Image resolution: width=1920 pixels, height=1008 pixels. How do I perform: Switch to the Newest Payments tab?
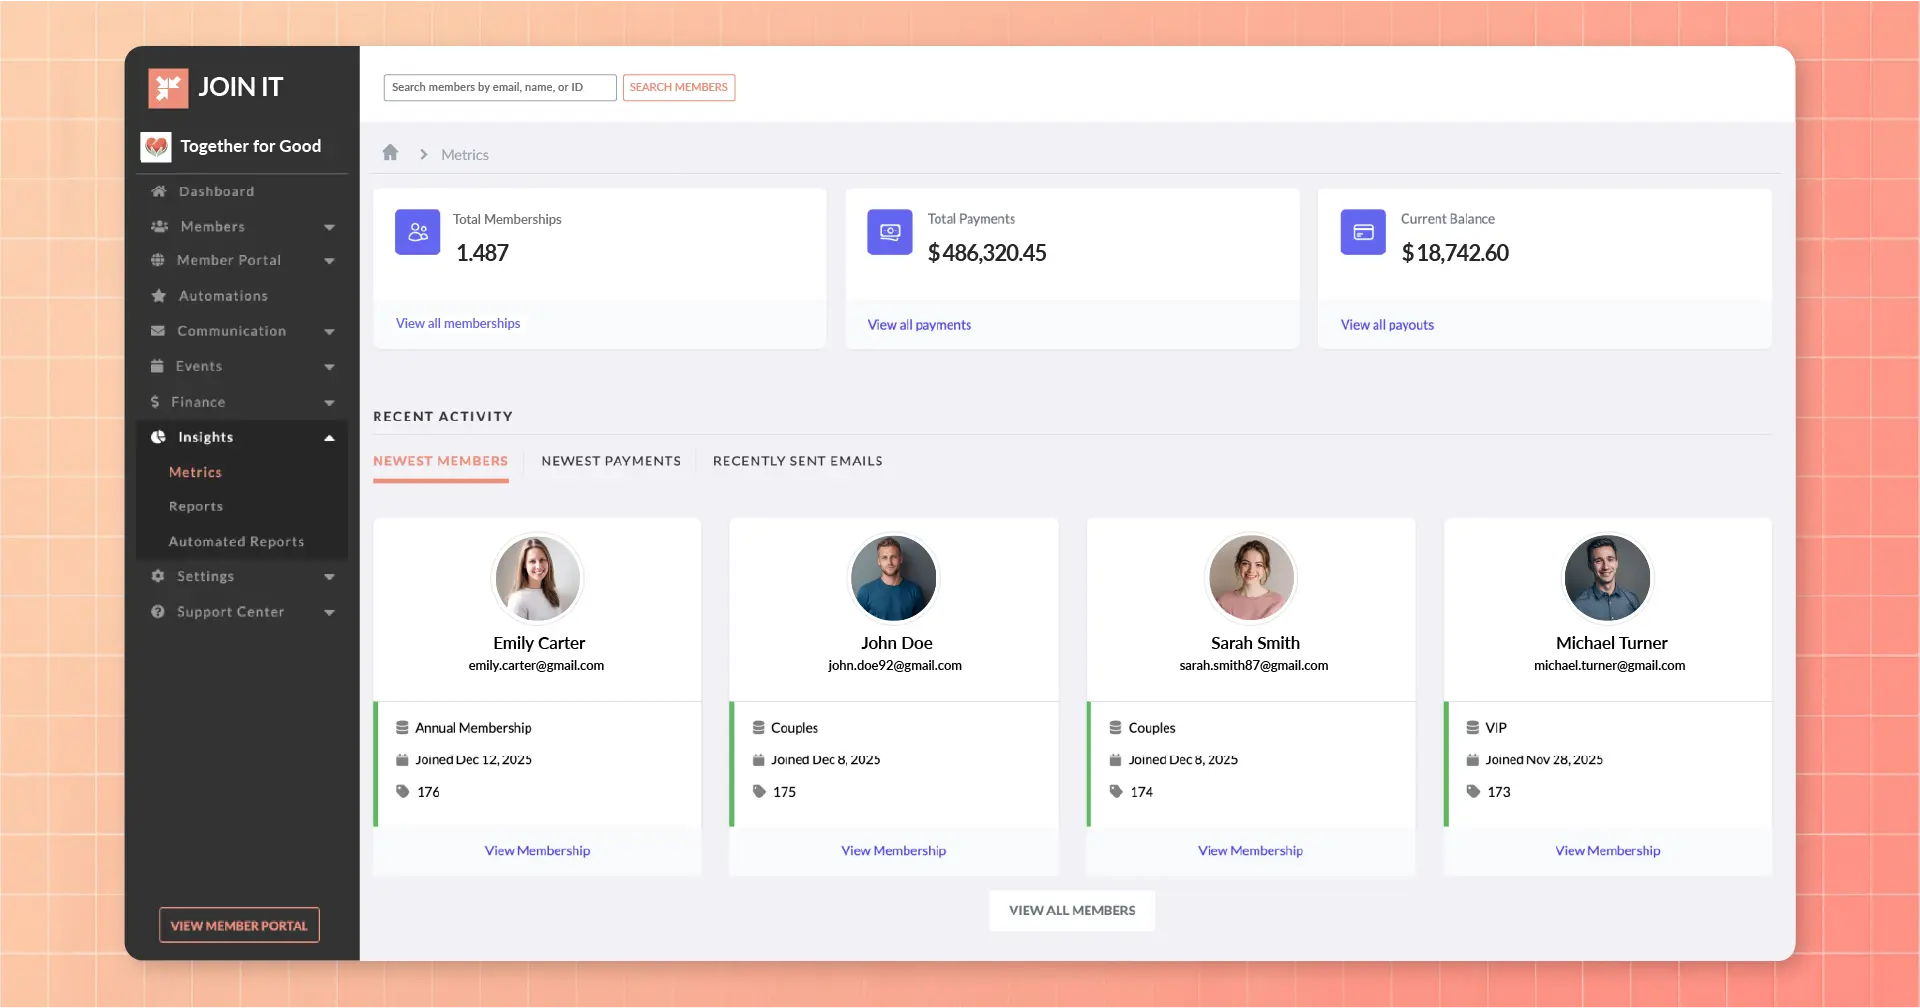(611, 461)
